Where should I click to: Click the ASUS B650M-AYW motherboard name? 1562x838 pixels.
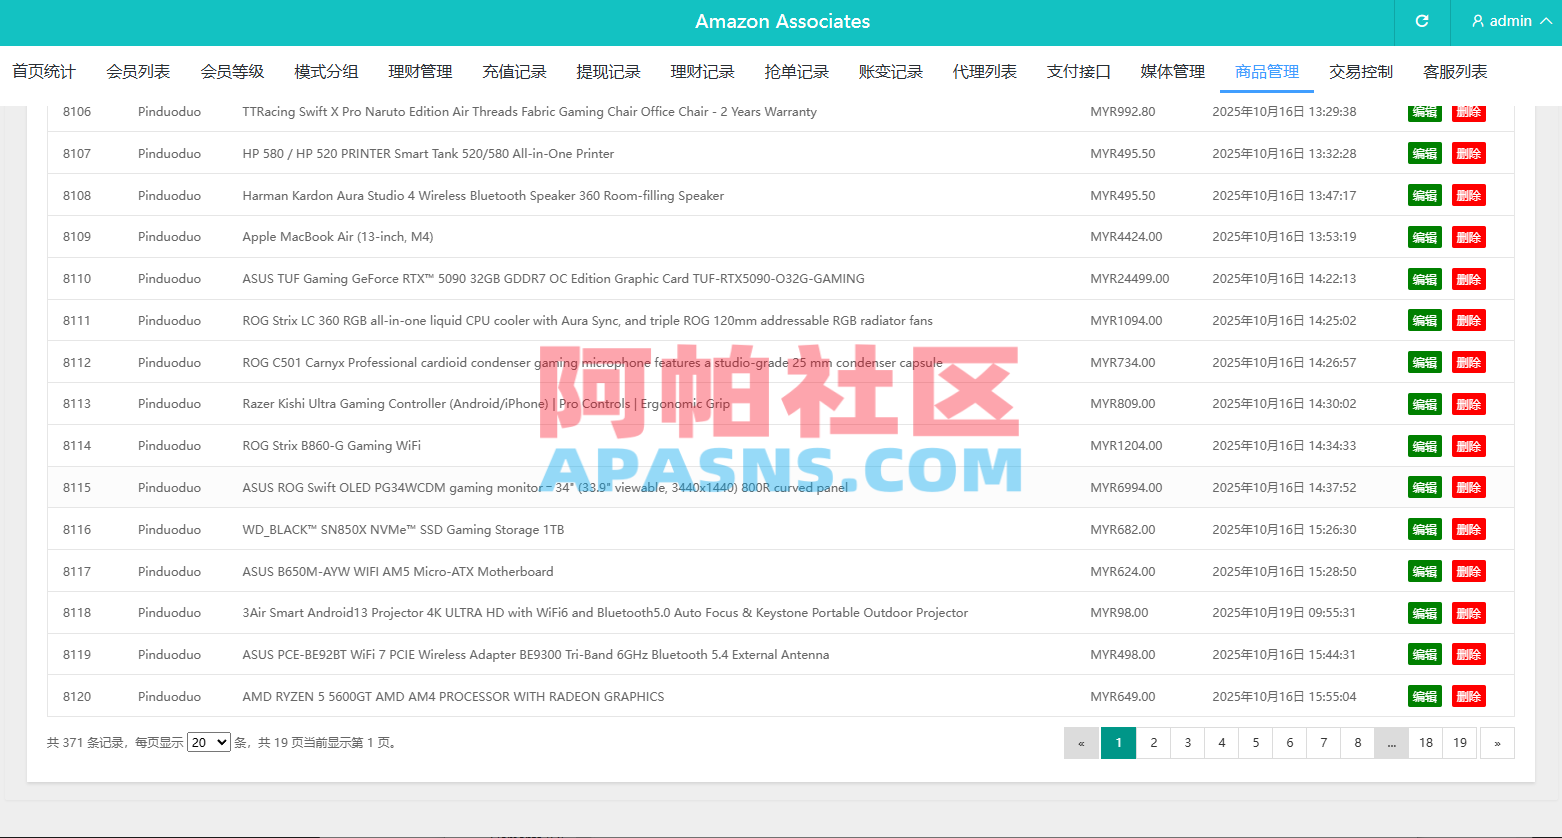pyautogui.click(x=398, y=572)
